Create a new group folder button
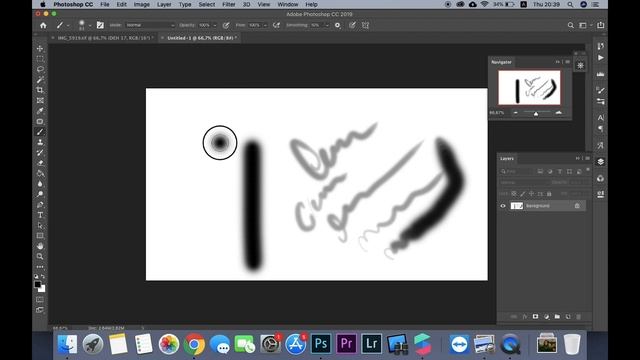This screenshot has width=640, height=360. coord(557,317)
